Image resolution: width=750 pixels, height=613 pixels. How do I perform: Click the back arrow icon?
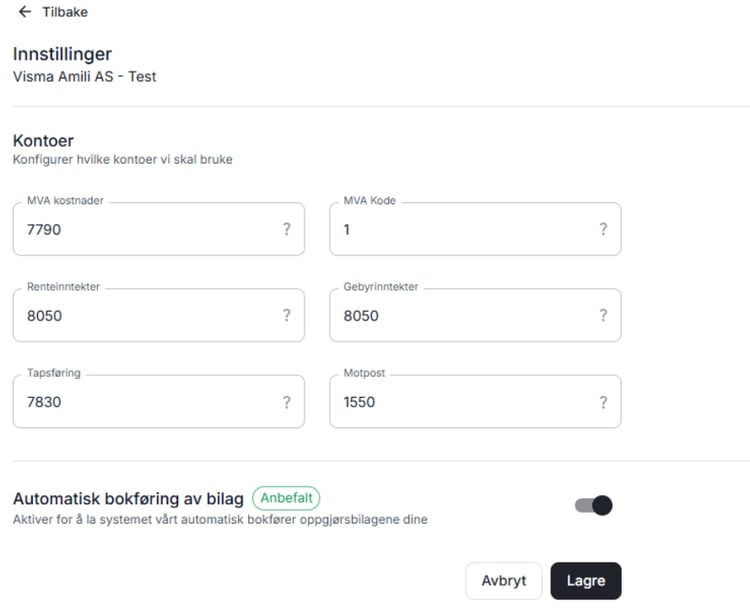25,12
